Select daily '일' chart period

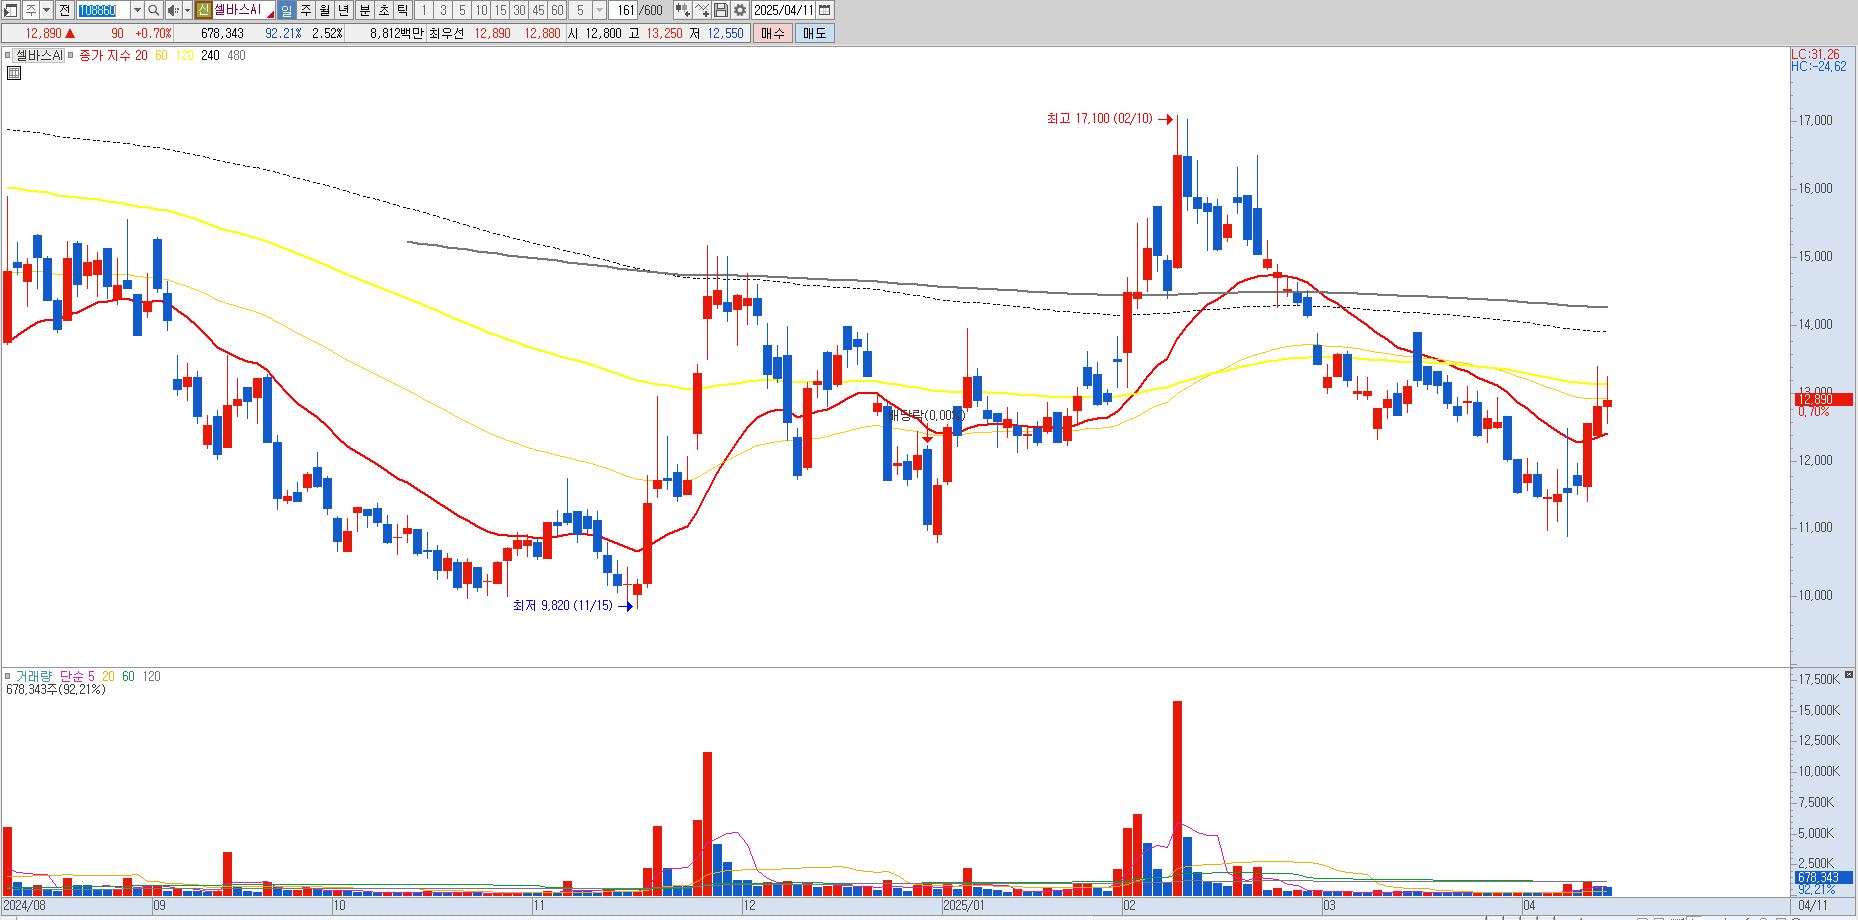pyautogui.click(x=287, y=10)
